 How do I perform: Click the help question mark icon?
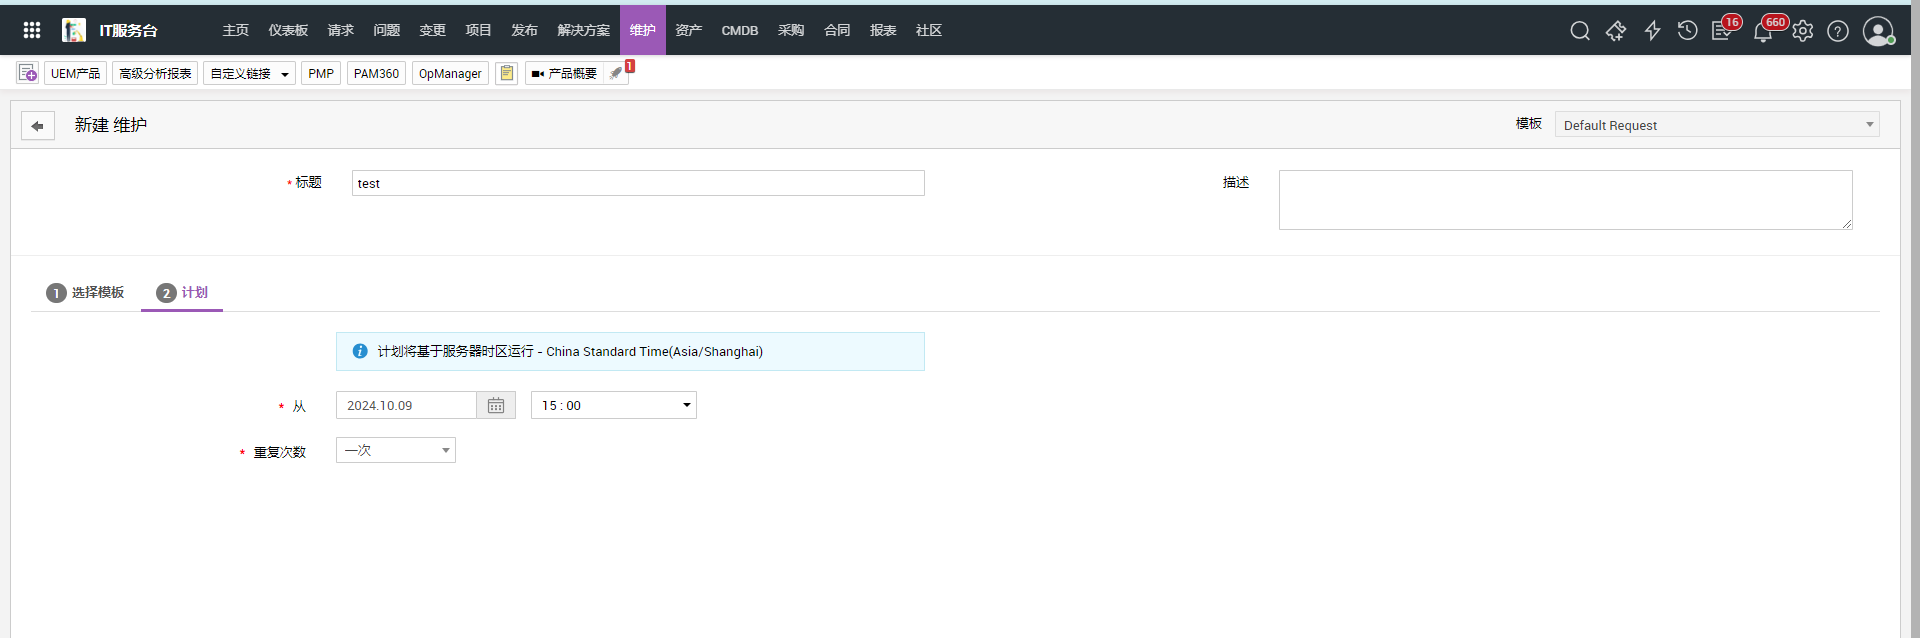(x=1838, y=31)
